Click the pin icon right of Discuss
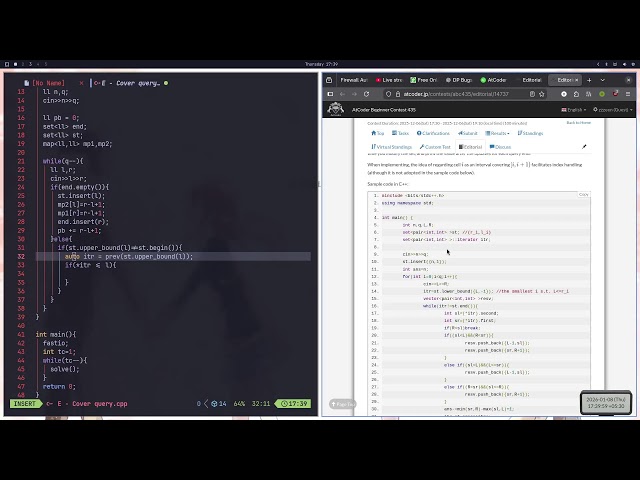The width and height of the screenshot is (640, 480). (x=584, y=147)
